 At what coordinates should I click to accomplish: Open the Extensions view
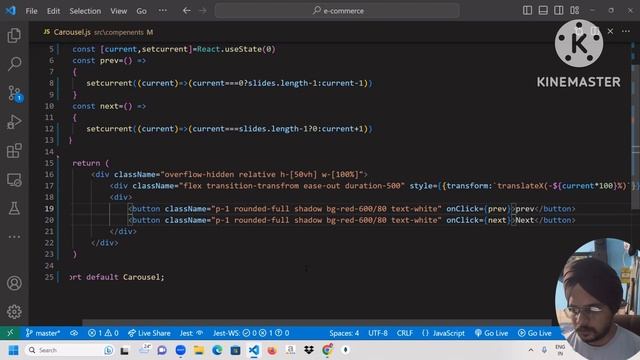pos(14,151)
